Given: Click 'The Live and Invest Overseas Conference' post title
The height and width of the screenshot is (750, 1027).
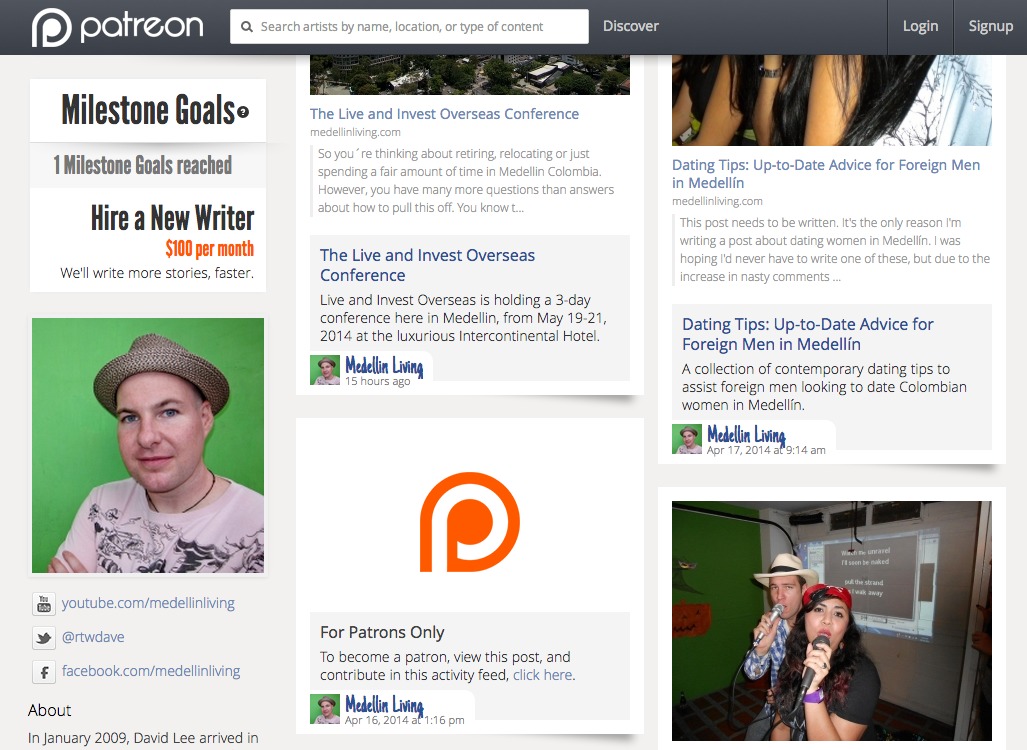Looking at the screenshot, I should point(427,265).
